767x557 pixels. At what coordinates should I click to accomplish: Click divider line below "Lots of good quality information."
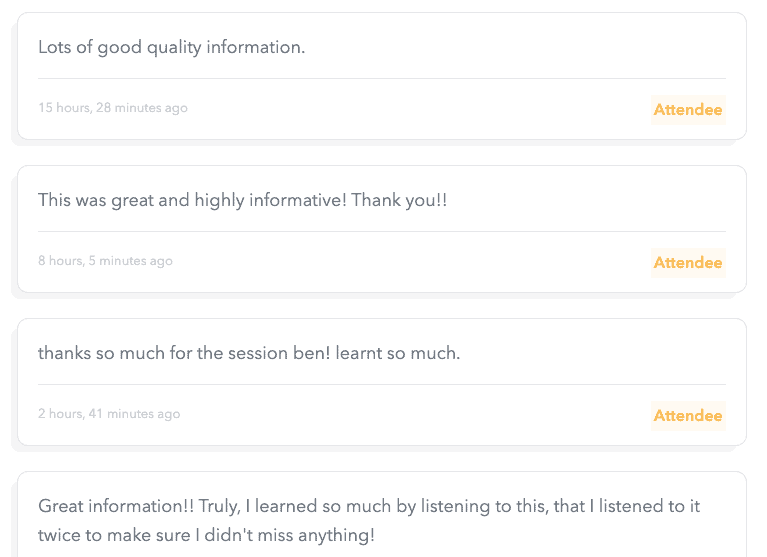pos(382,78)
